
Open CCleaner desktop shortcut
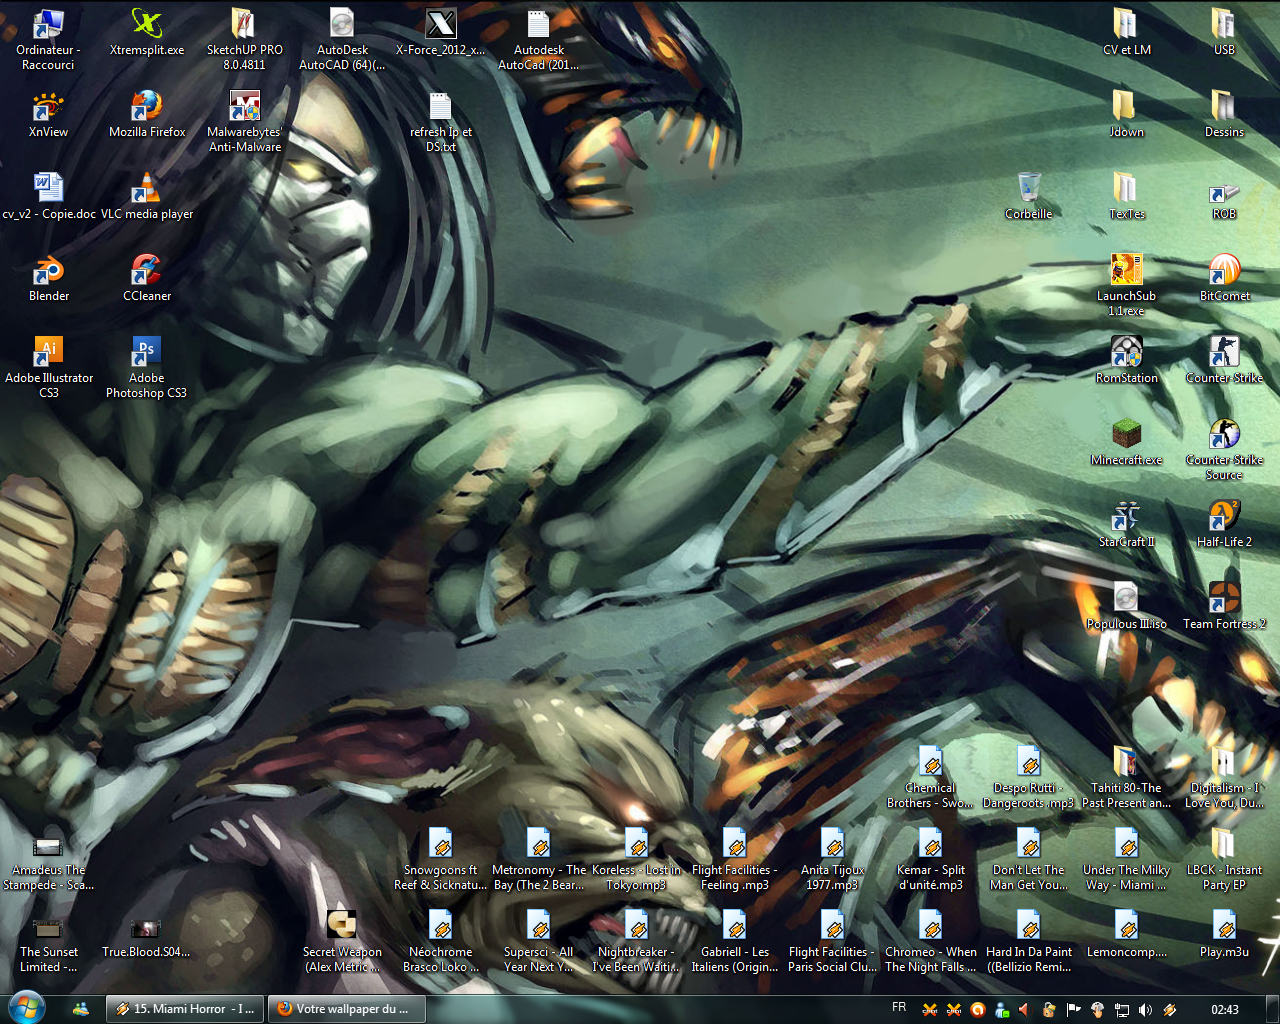pos(147,279)
